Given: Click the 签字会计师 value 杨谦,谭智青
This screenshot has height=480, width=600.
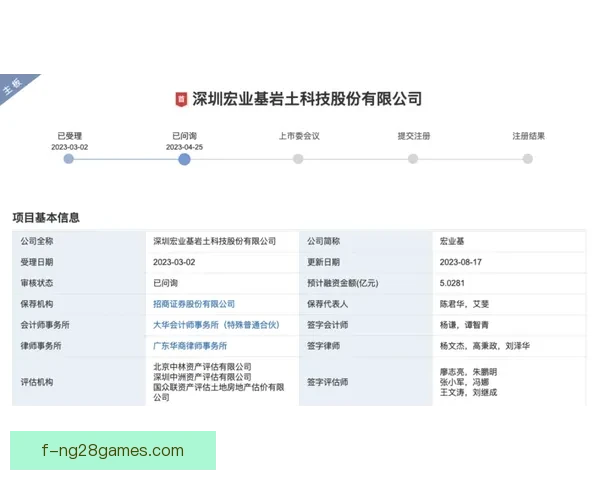Looking at the screenshot, I should (x=464, y=325).
